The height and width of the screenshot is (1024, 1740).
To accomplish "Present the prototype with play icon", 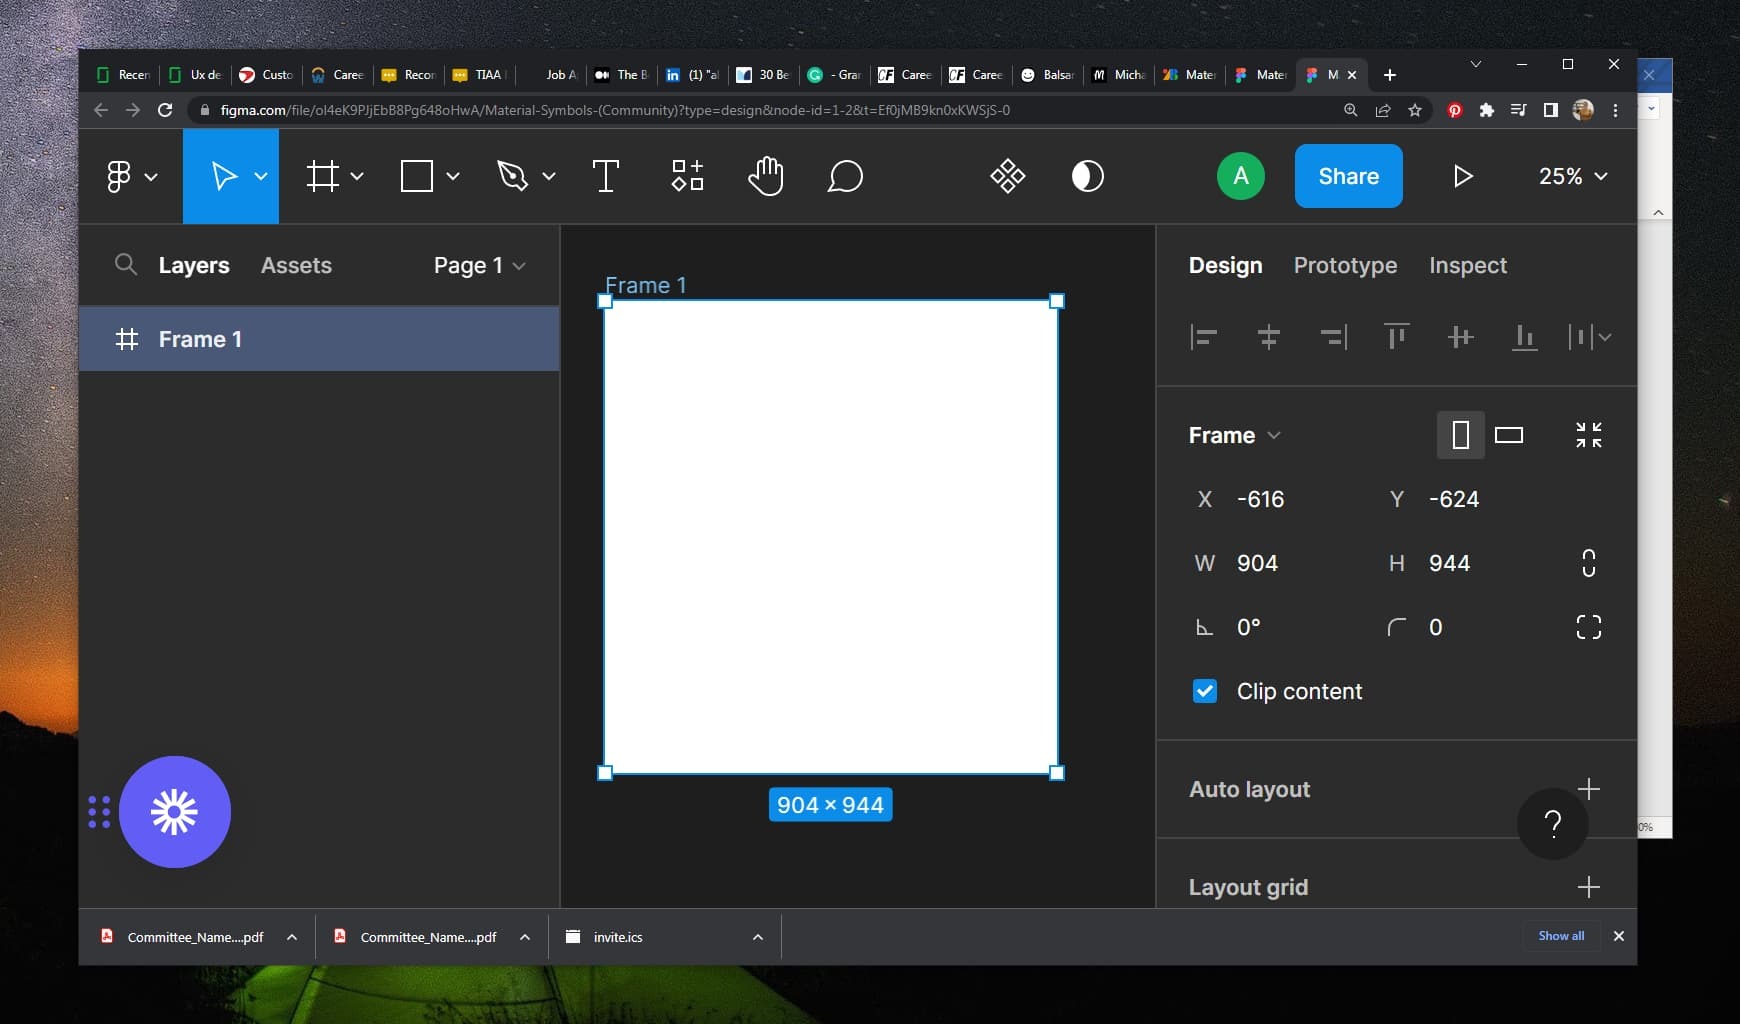I will 1462,176.
